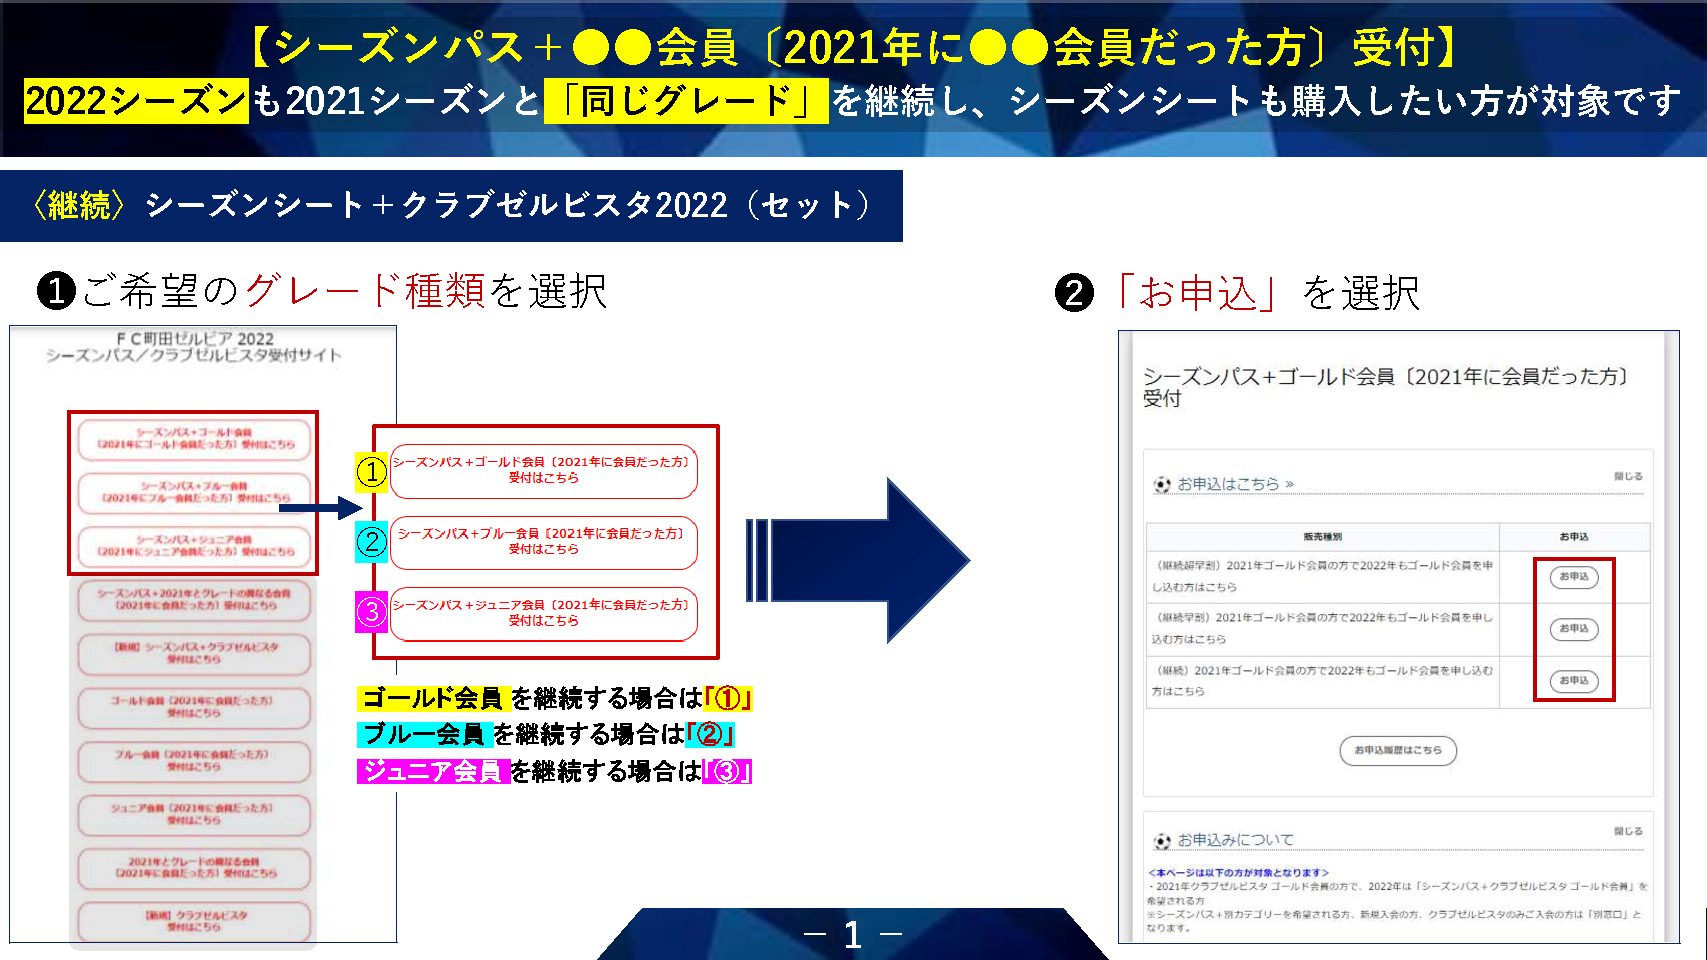Select enlarged シーズンパス+ゴールド会員 button in callout
Screen dimensions: 1707x960
[x=543, y=470]
